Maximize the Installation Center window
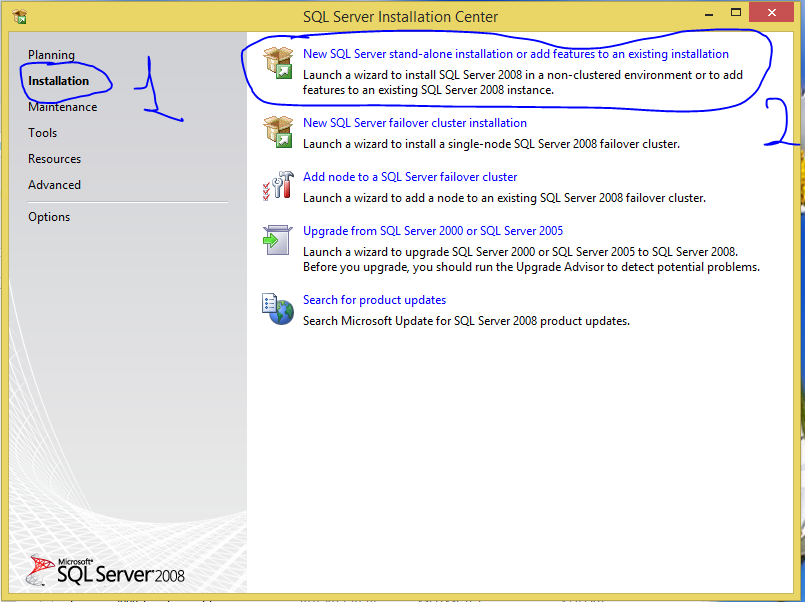The height and width of the screenshot is (602, 805). (736, 13)
